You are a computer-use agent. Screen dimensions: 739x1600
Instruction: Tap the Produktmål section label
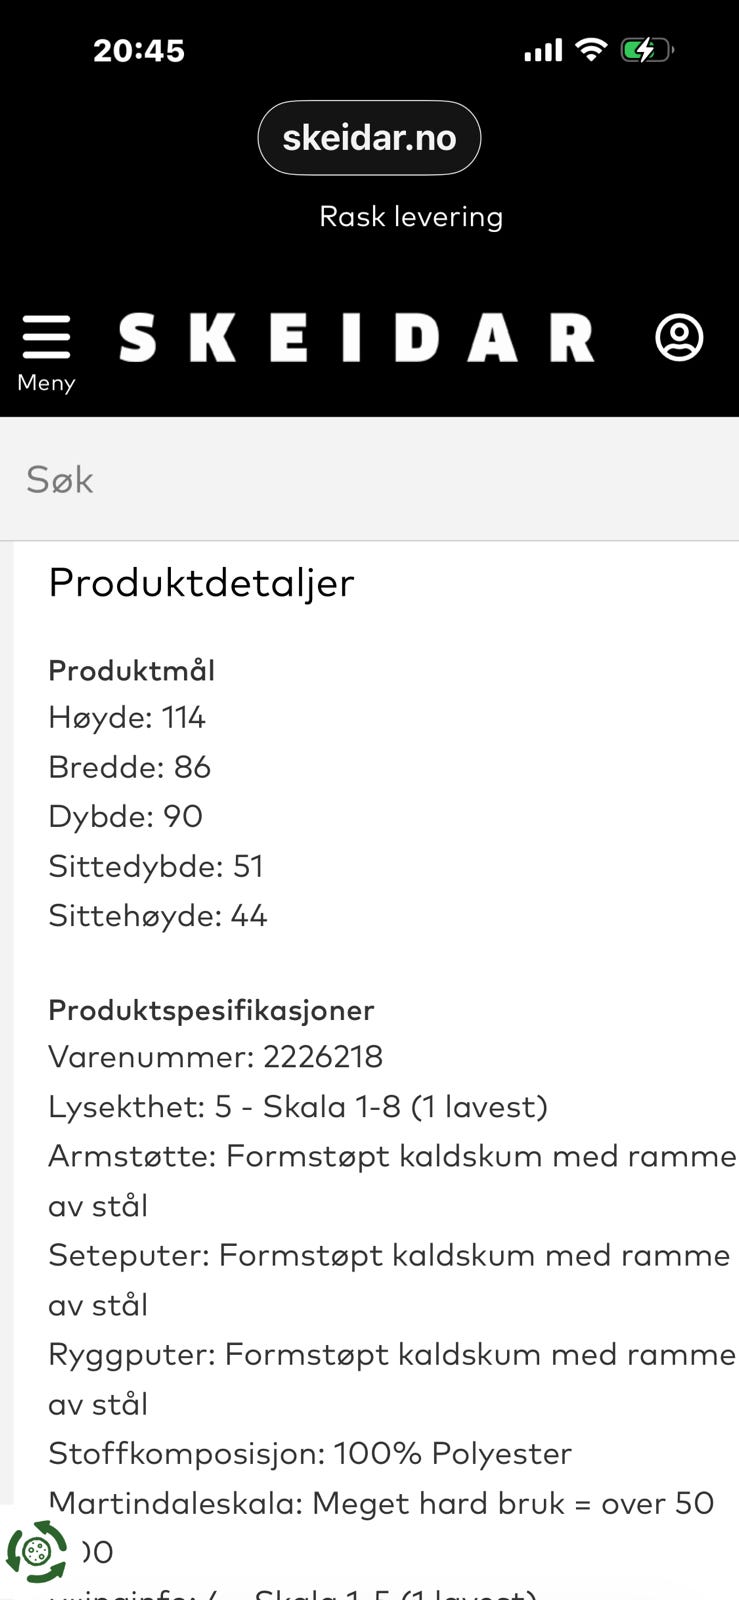(131, 670)
